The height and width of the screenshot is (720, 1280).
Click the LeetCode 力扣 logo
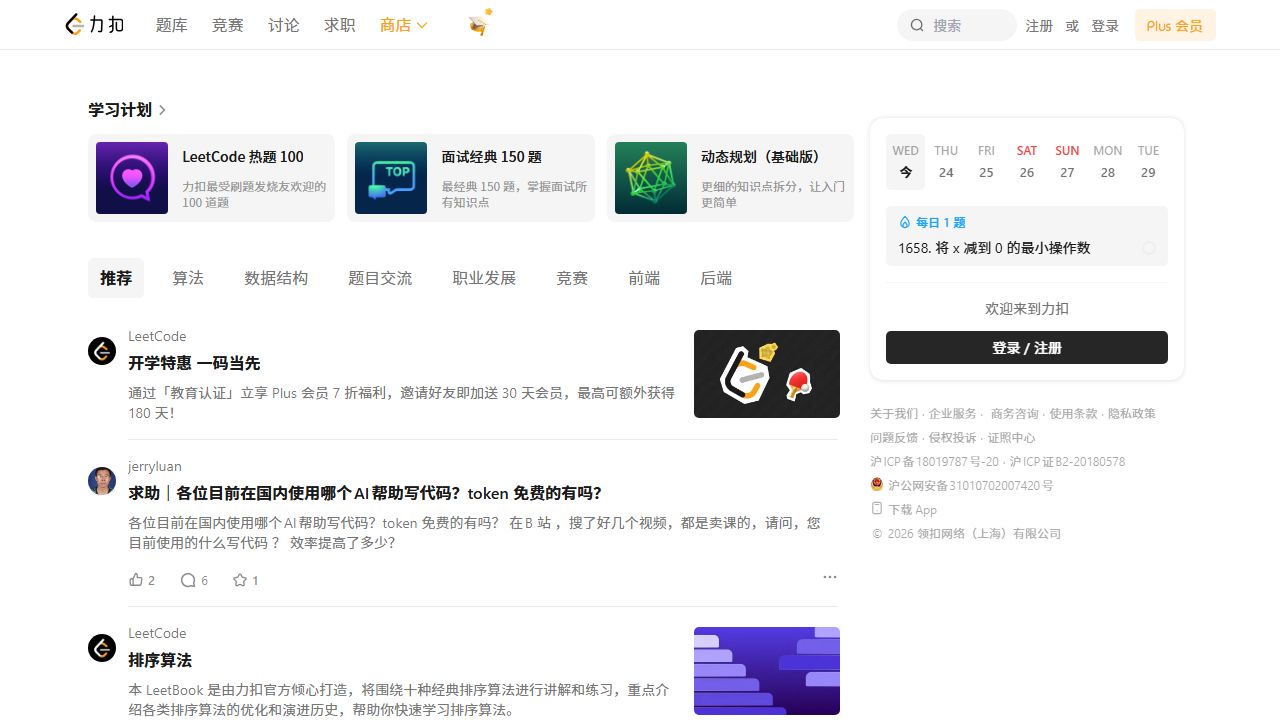tap(95, 25)
